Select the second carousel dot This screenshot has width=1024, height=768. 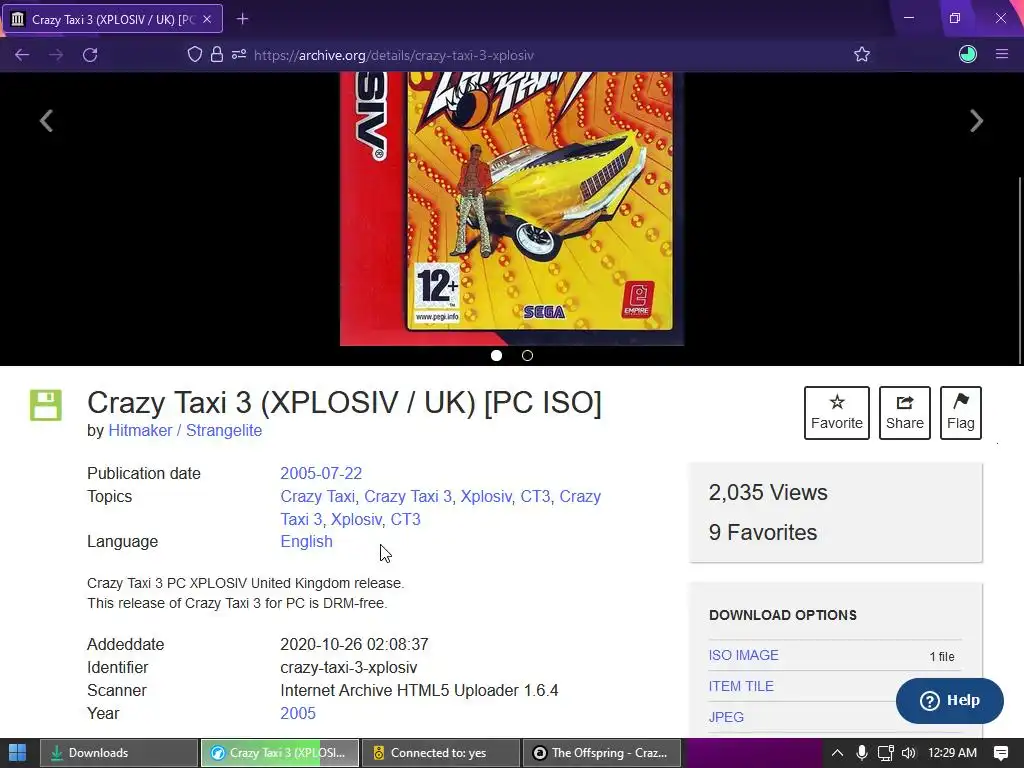click(528, 355)
